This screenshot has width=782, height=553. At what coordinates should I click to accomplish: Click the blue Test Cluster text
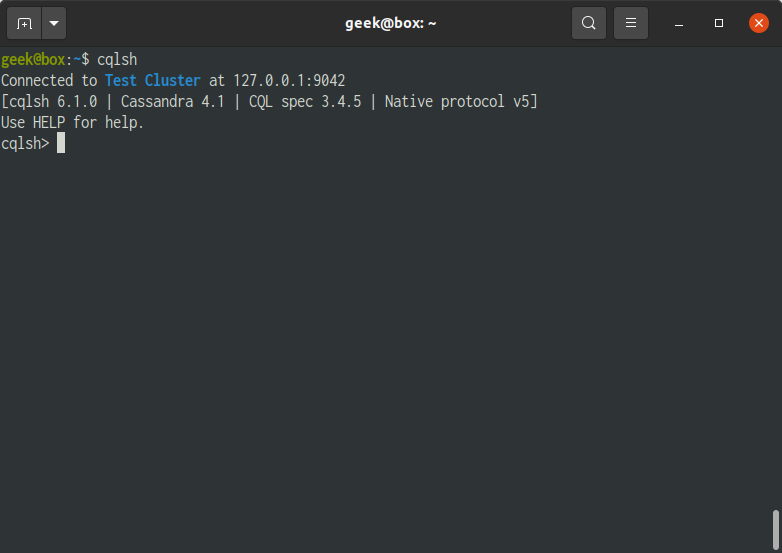click(153, 80)
